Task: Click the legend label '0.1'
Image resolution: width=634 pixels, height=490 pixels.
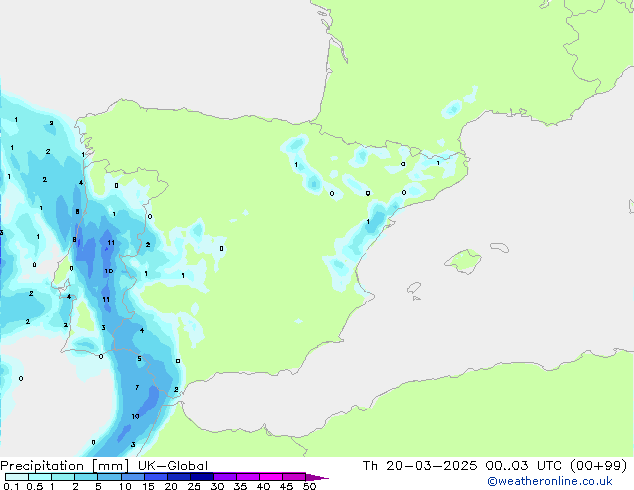Action: tap(11, 486)
